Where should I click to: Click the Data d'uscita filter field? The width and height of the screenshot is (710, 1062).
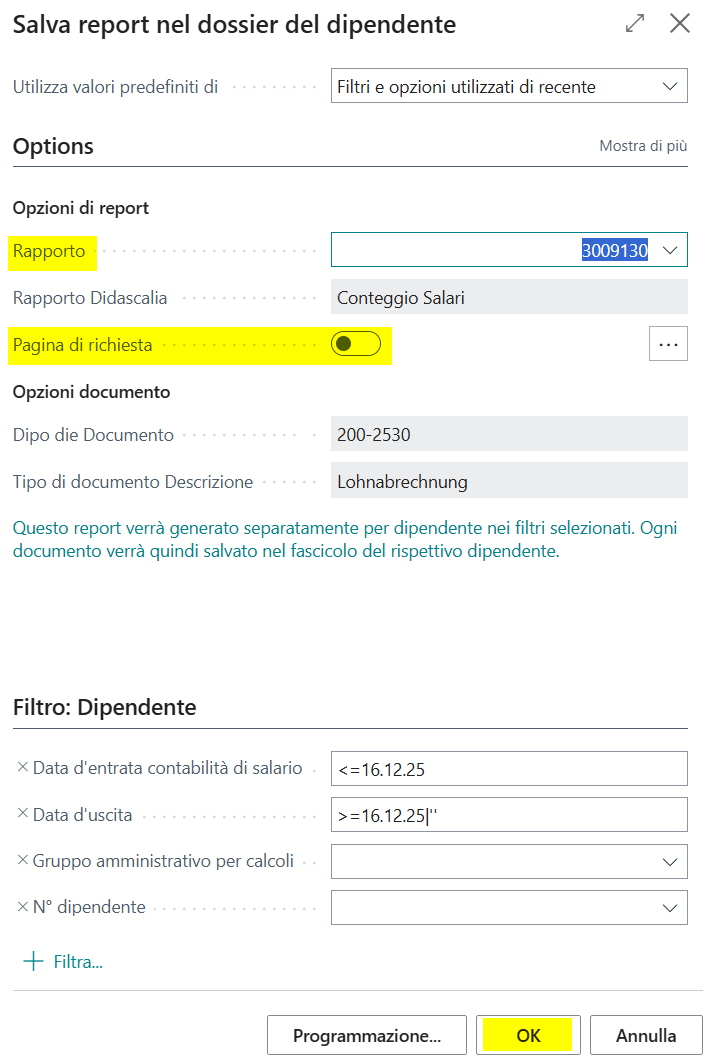(509, 815)
